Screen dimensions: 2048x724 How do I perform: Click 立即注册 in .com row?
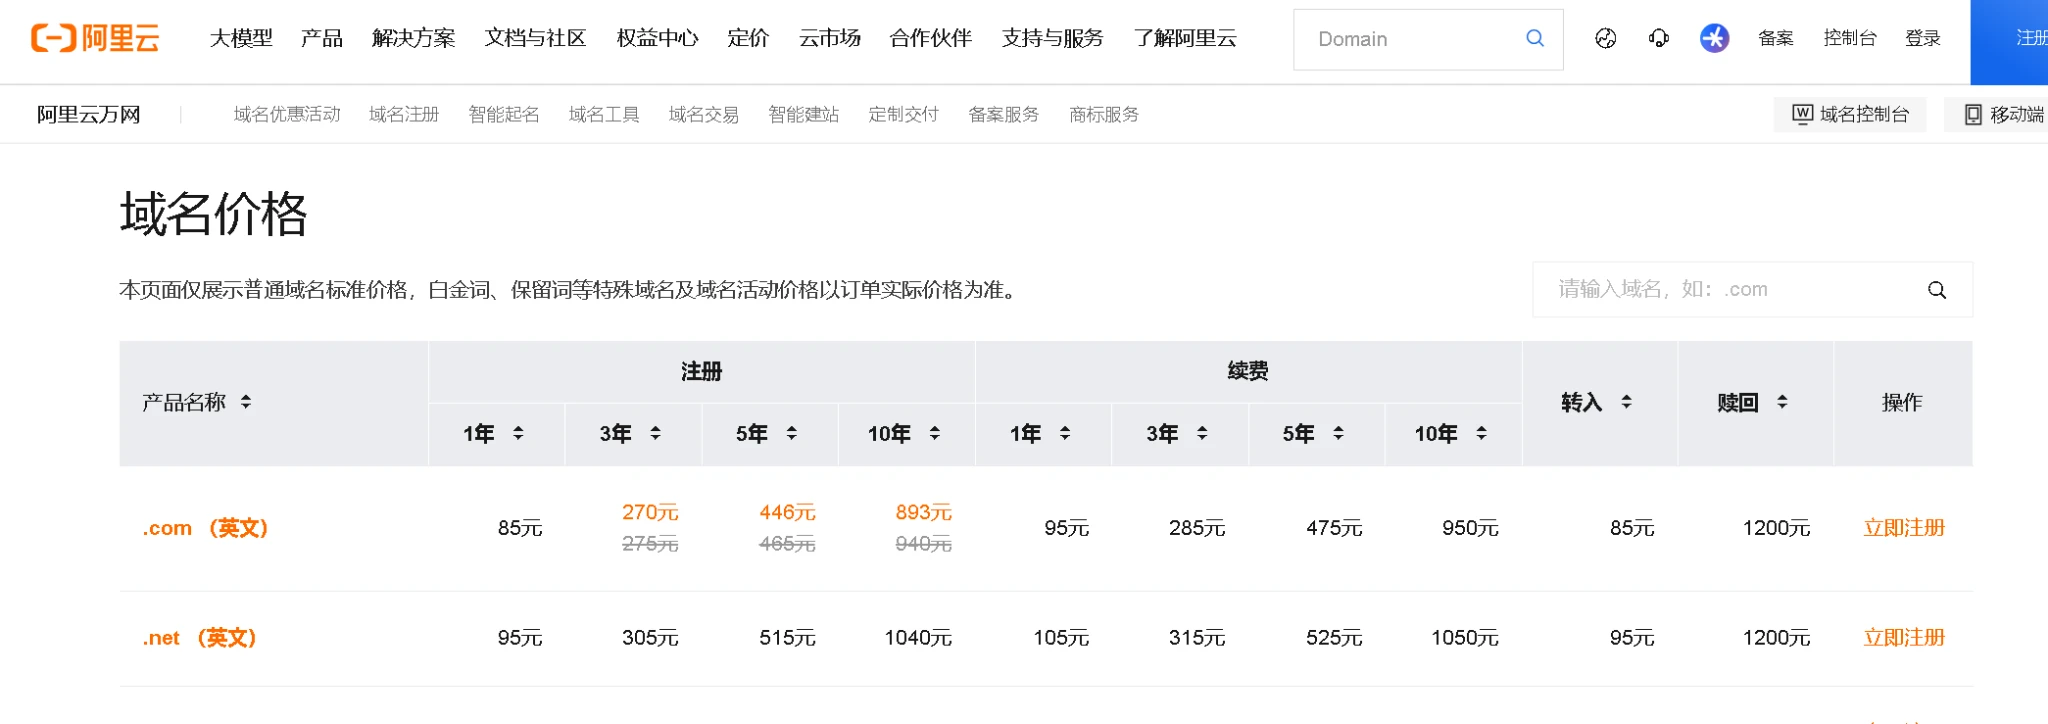tap(1904, 528)
